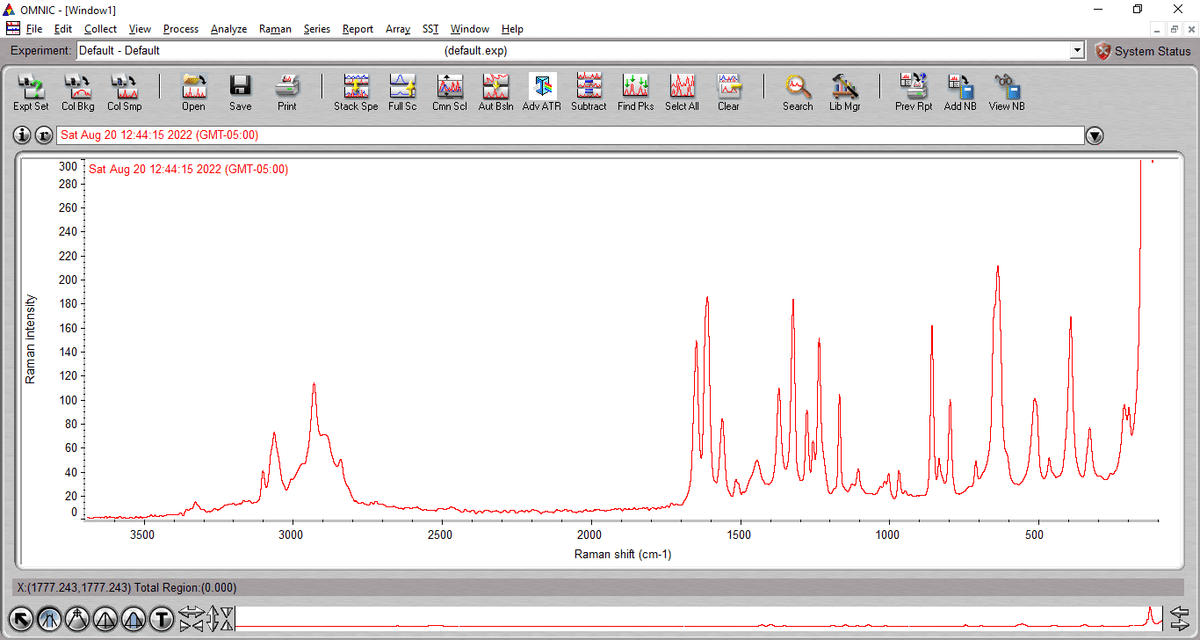1200x640 pixels.
Task: Open the Analyze menu
Action: coord(229,29)
